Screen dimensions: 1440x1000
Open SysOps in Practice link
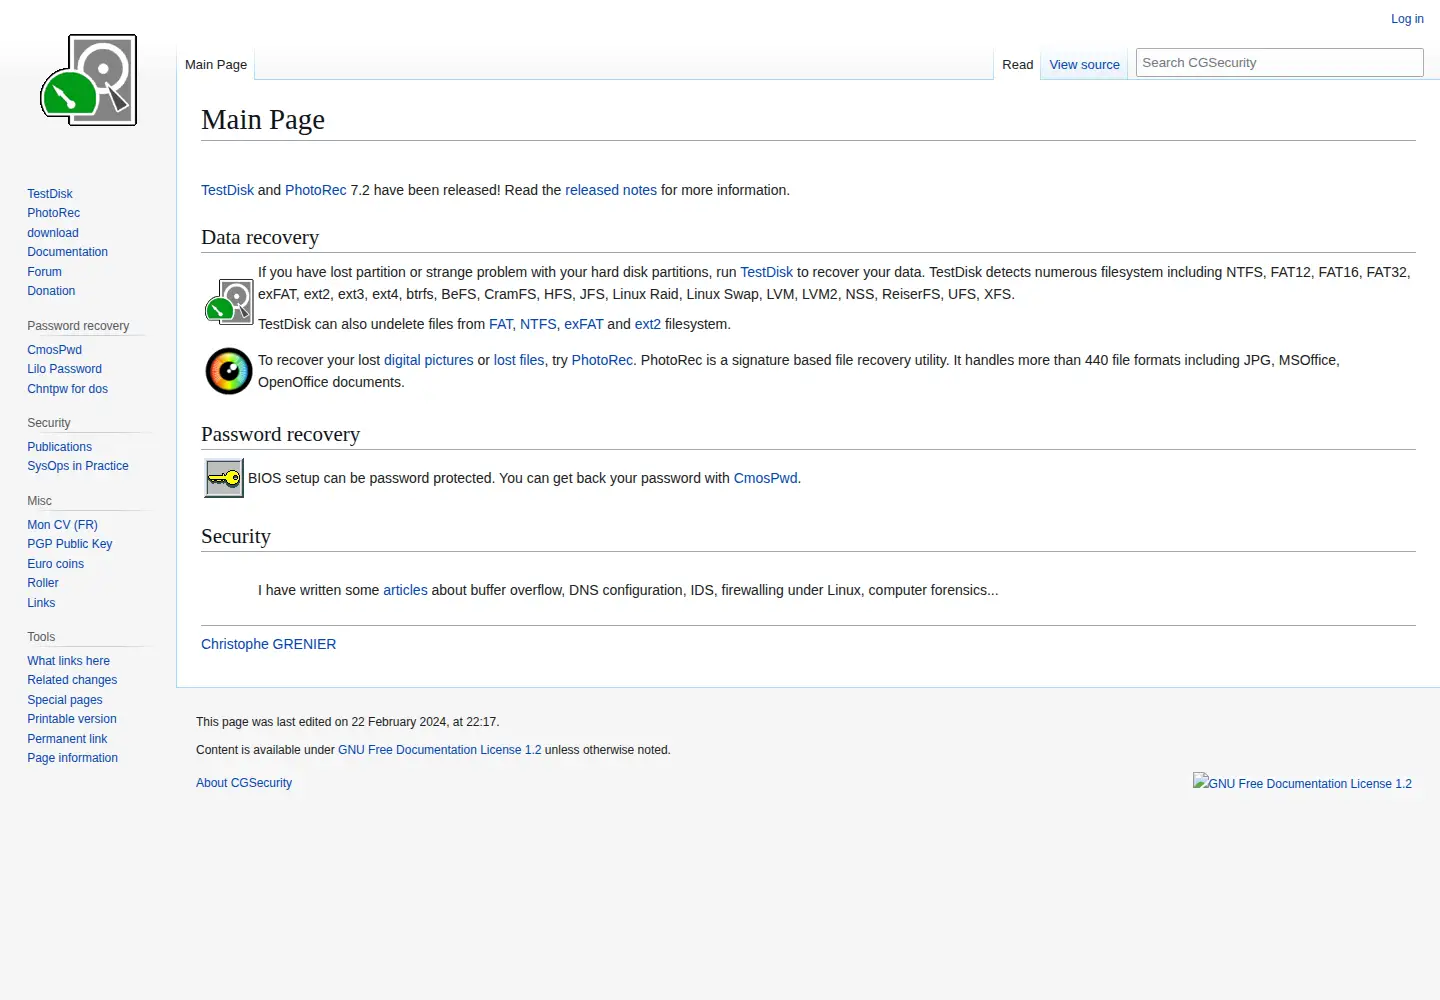(78, 466)
